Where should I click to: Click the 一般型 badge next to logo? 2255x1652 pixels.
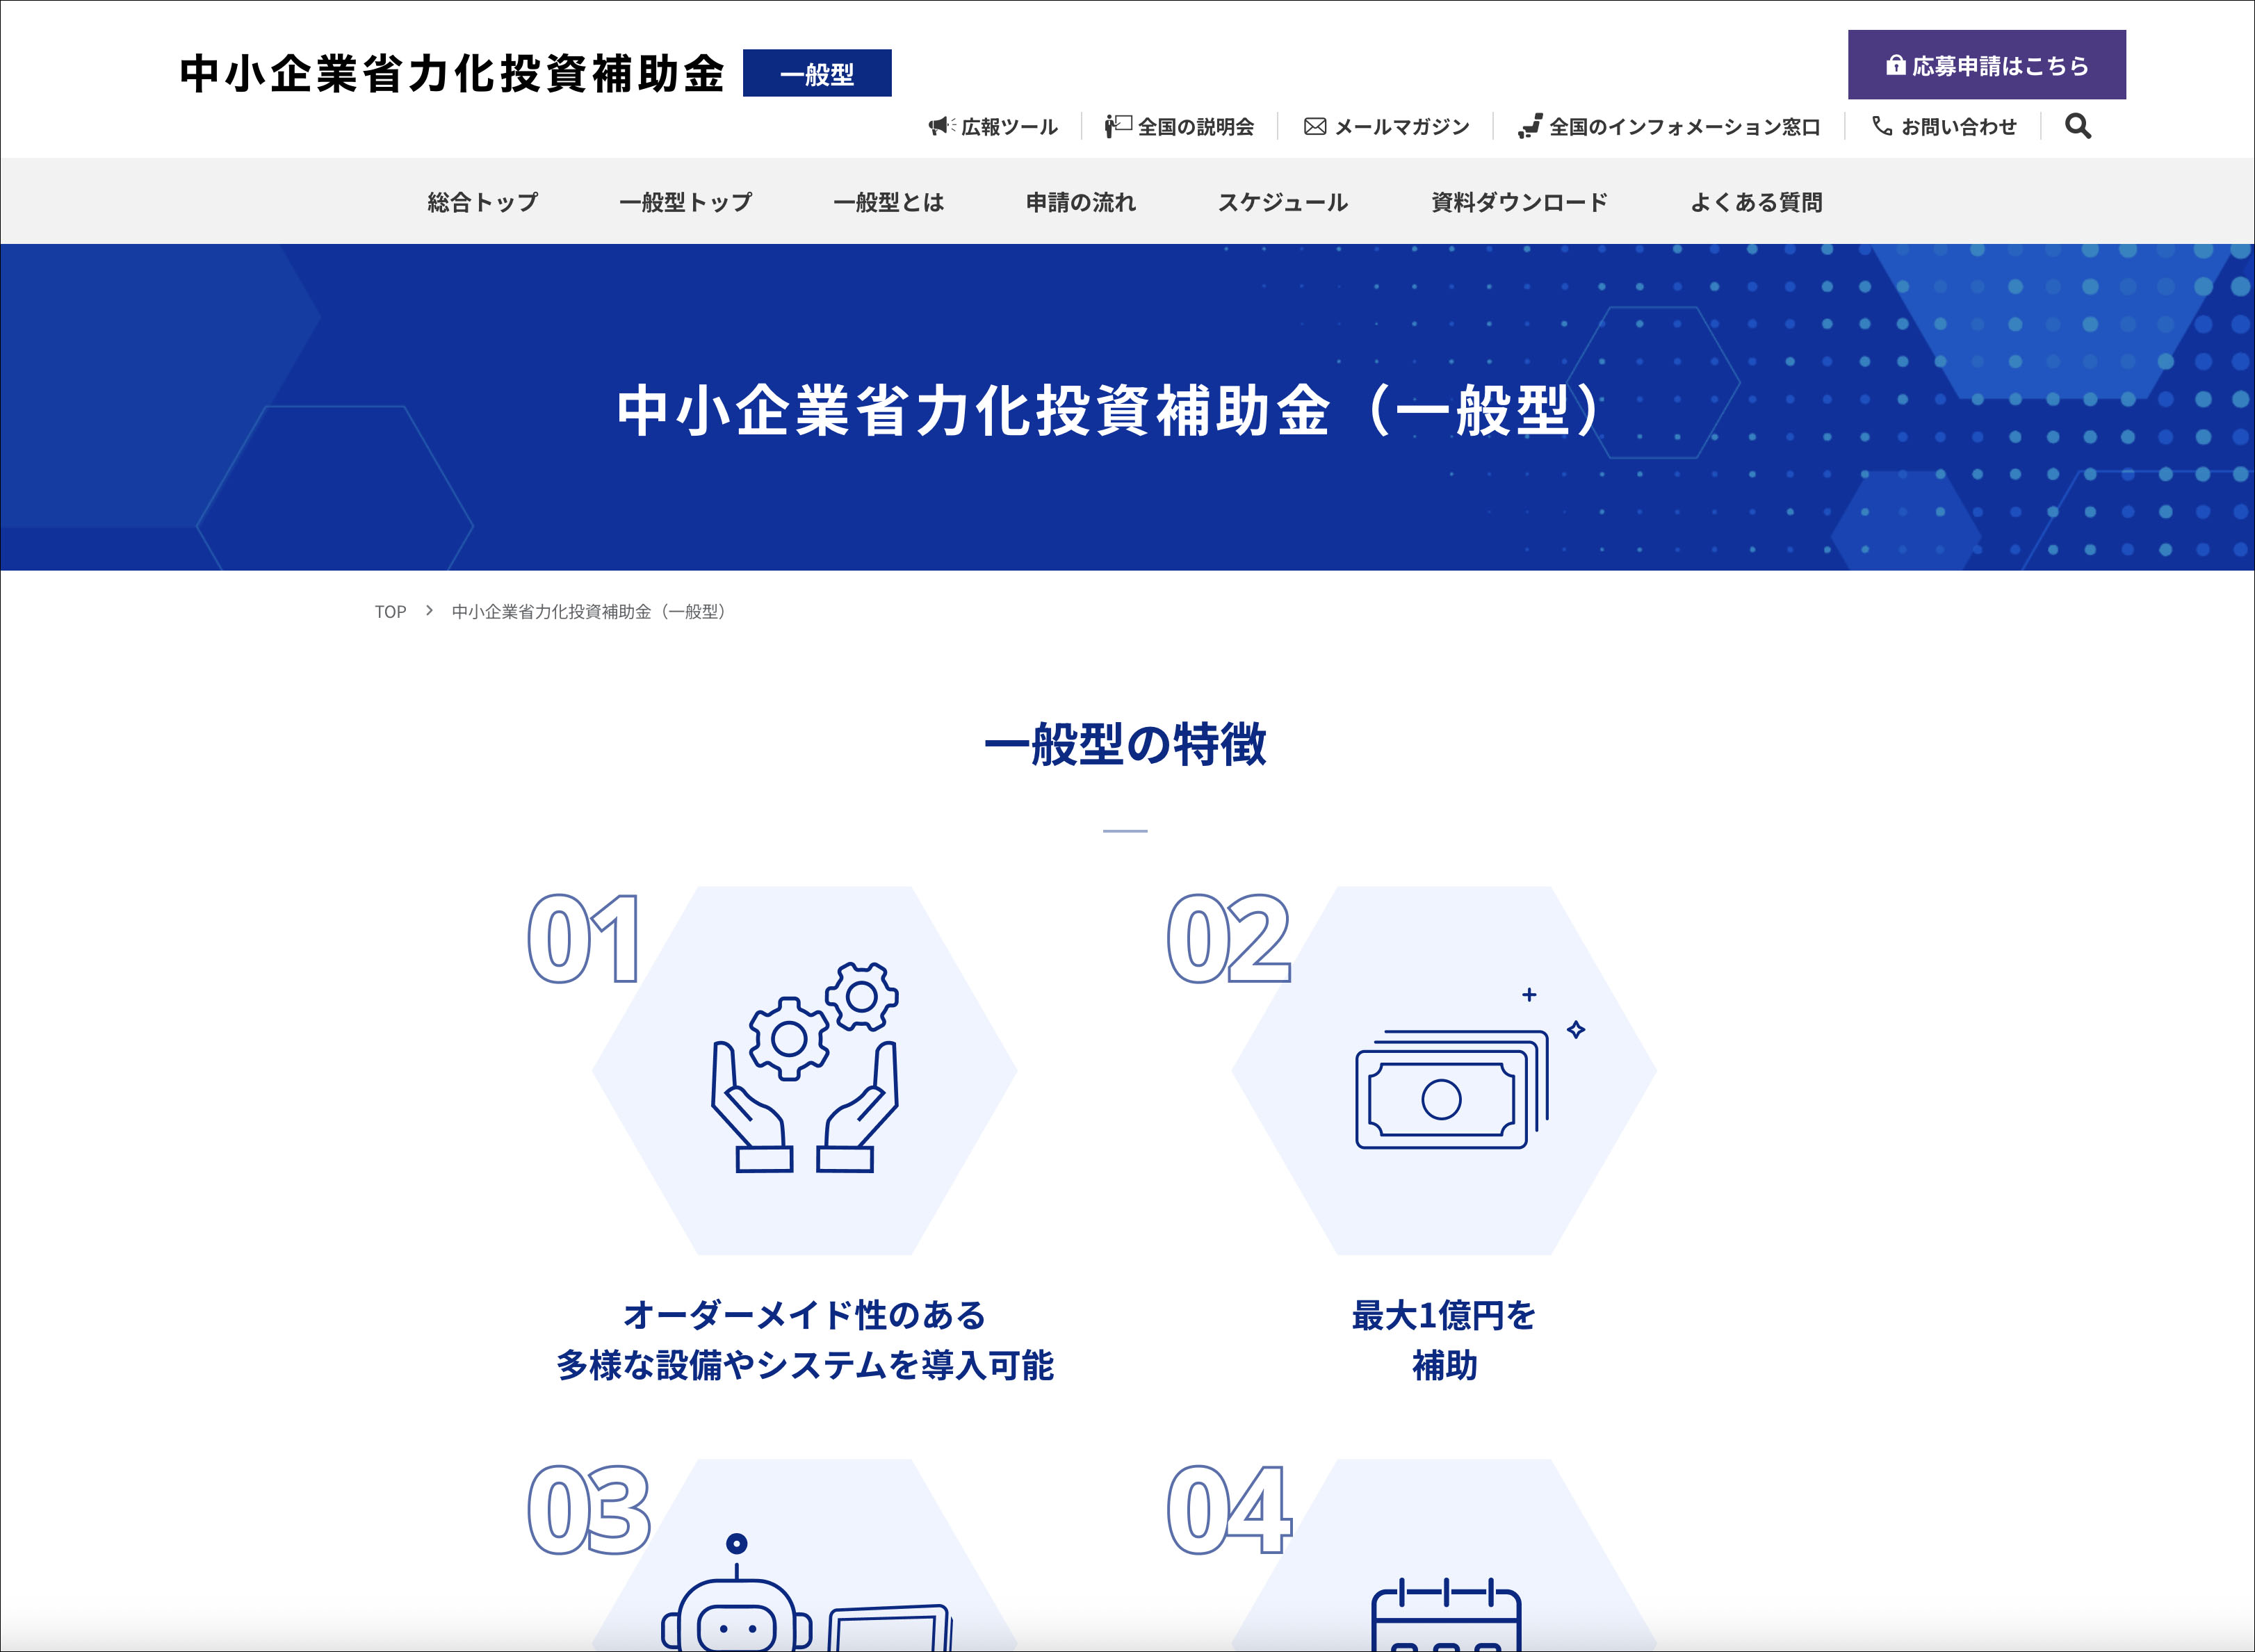817,73
